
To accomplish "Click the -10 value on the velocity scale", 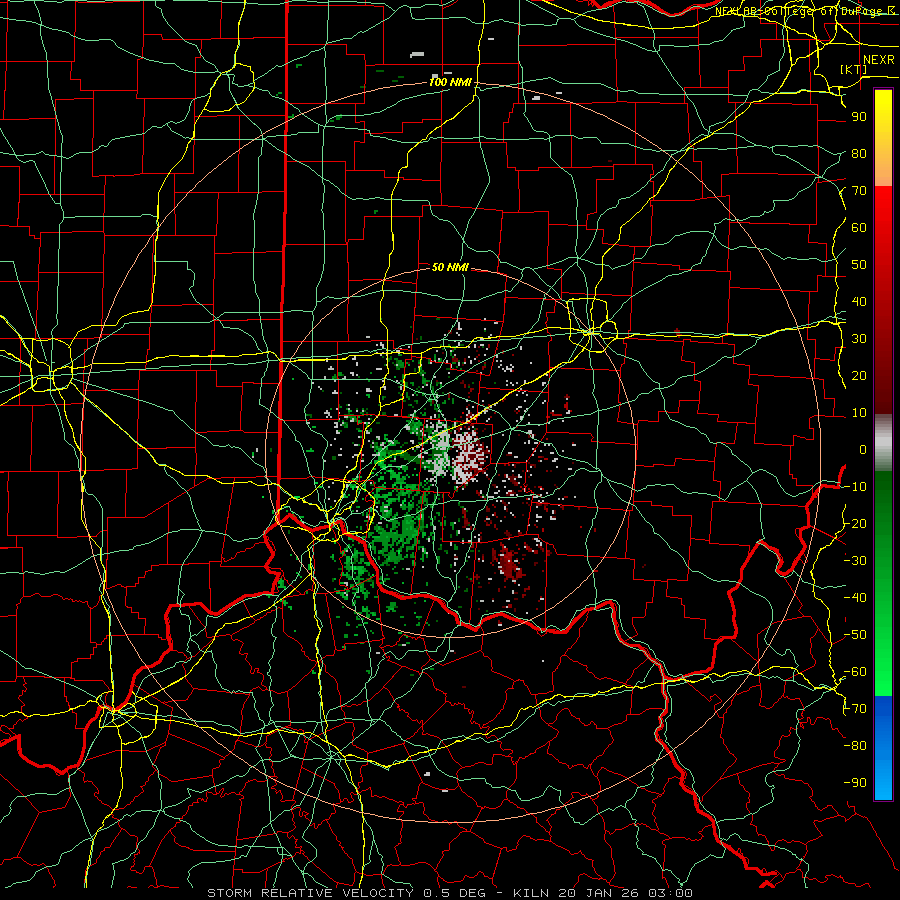I will [x=855, y=487].
